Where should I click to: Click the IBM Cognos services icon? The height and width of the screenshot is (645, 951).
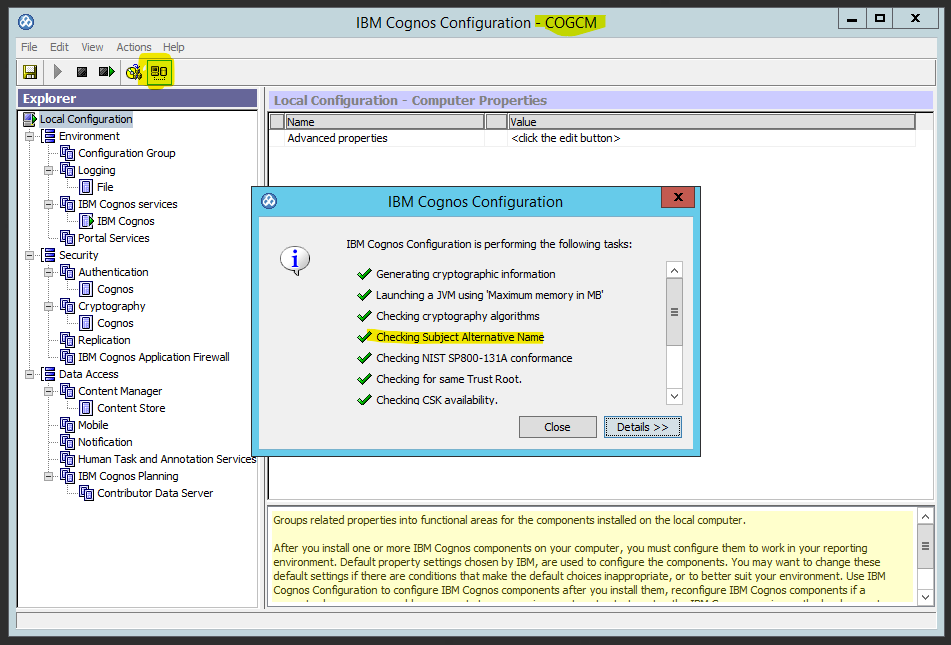67,204
